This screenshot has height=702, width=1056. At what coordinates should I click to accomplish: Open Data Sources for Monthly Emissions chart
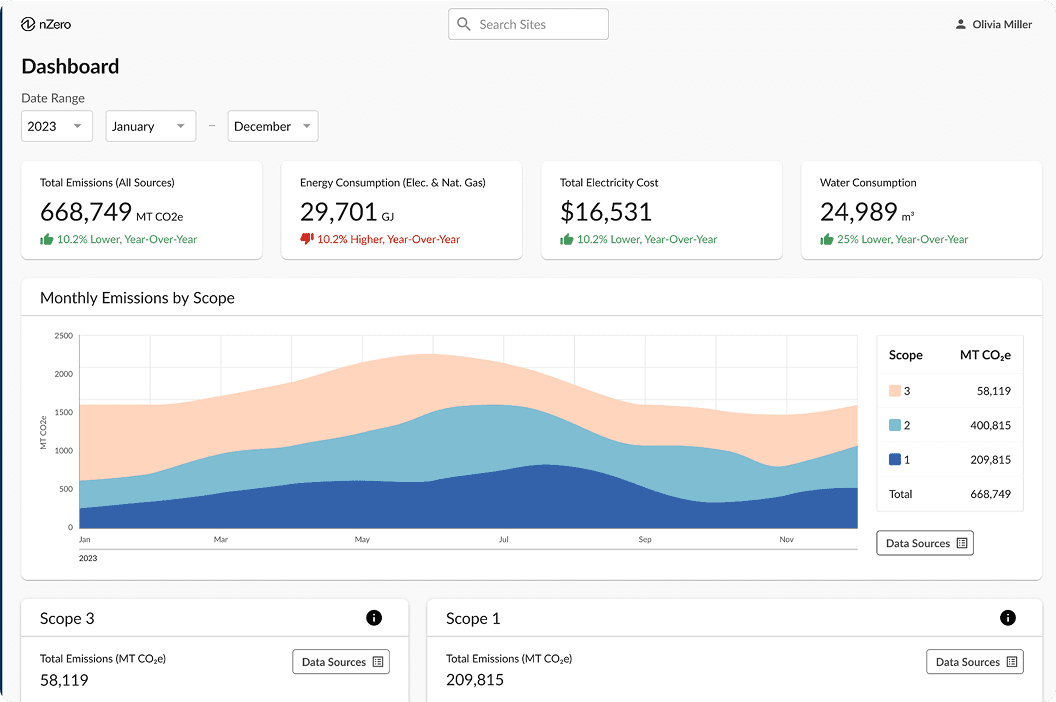tap(924, 543)
